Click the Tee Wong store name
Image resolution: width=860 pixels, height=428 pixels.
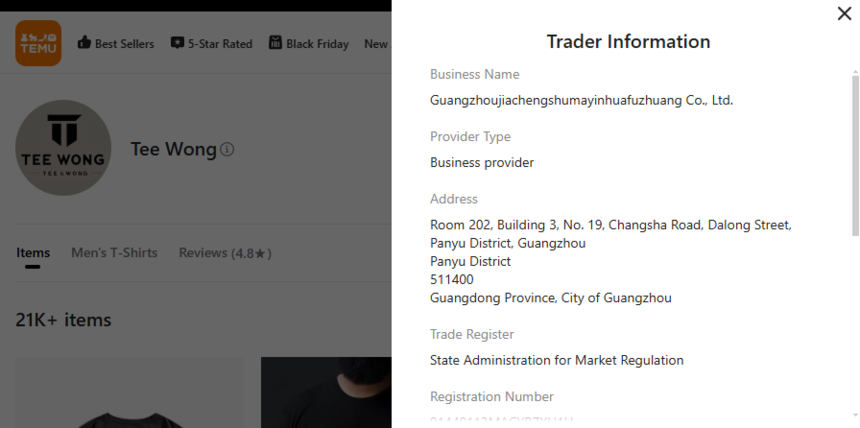(x=173, y=149)
